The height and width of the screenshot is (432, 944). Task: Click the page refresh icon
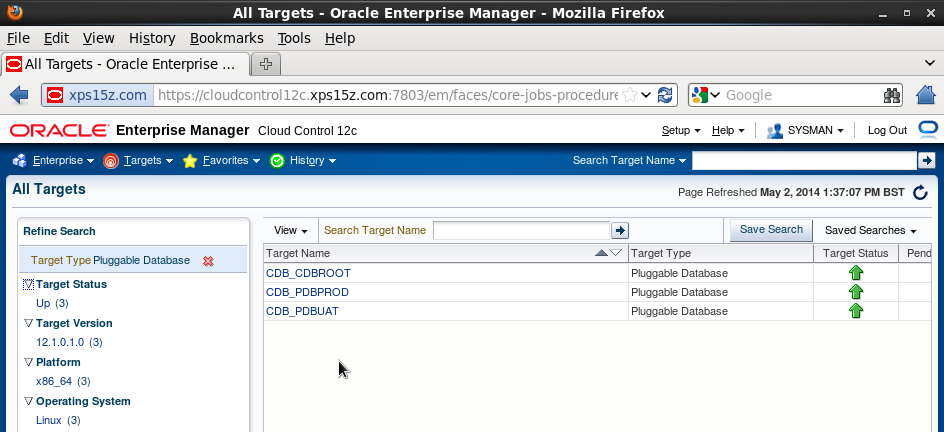920,192
